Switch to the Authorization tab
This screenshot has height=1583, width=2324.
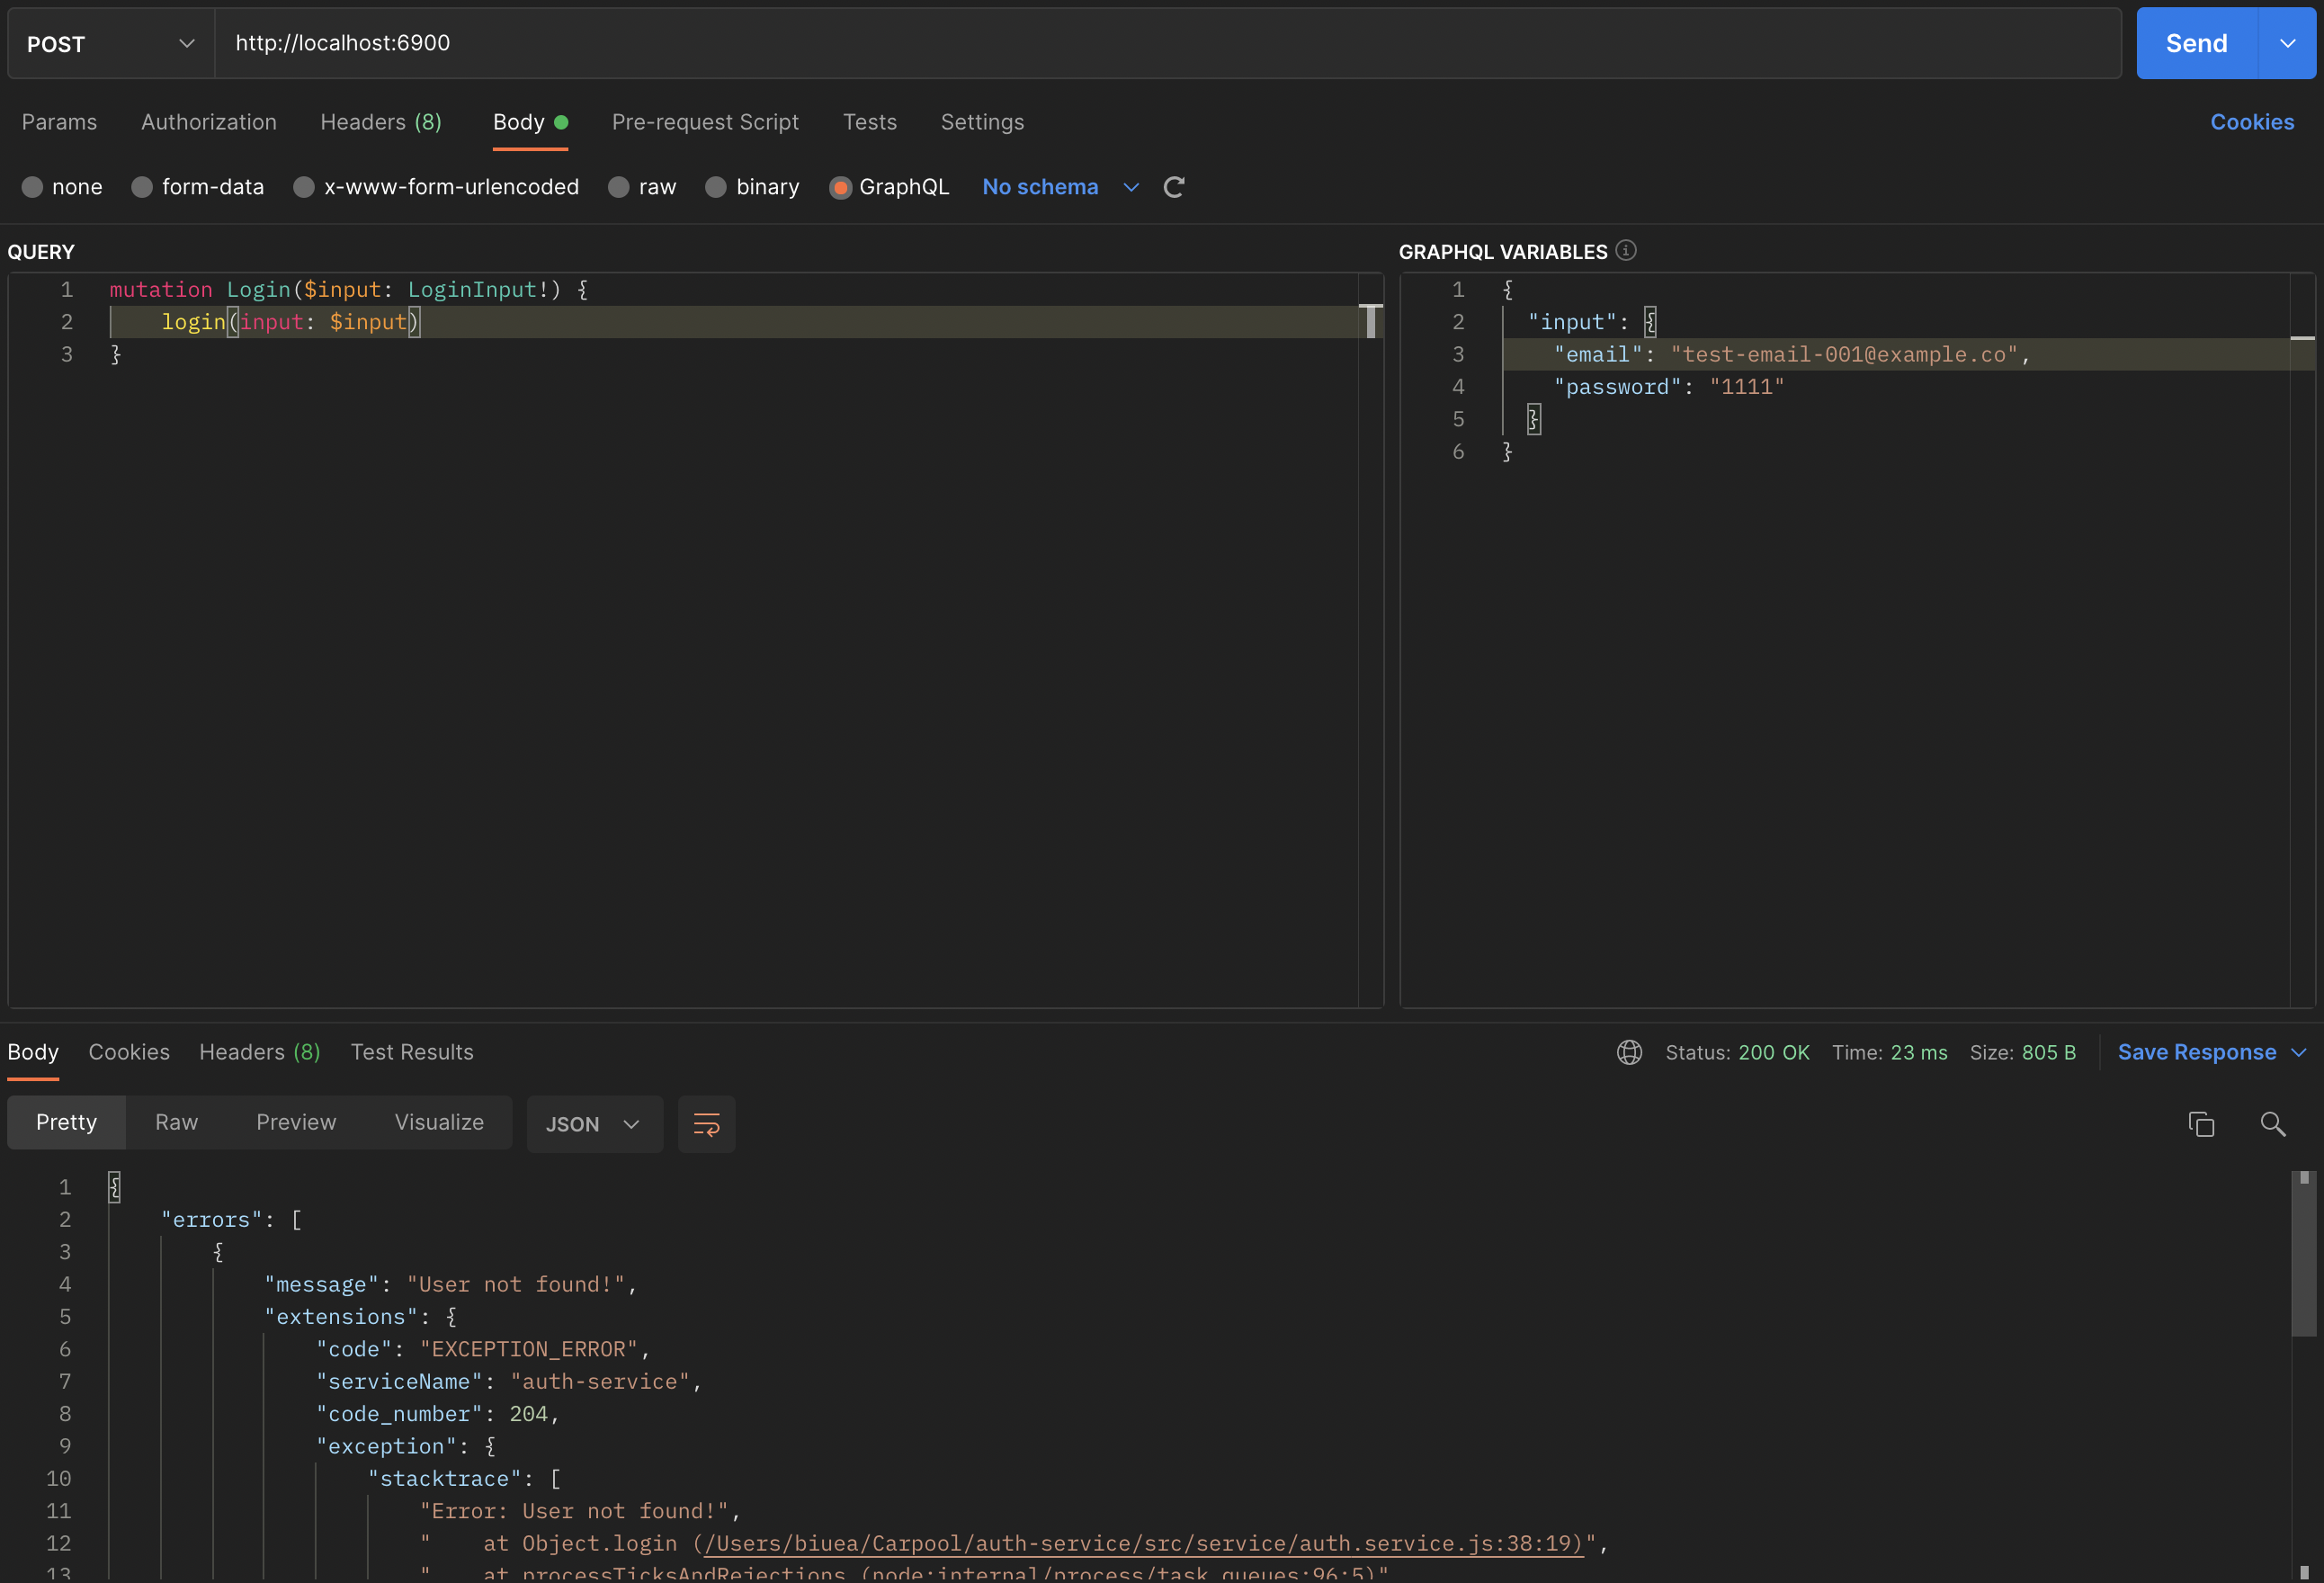(208, 122)
